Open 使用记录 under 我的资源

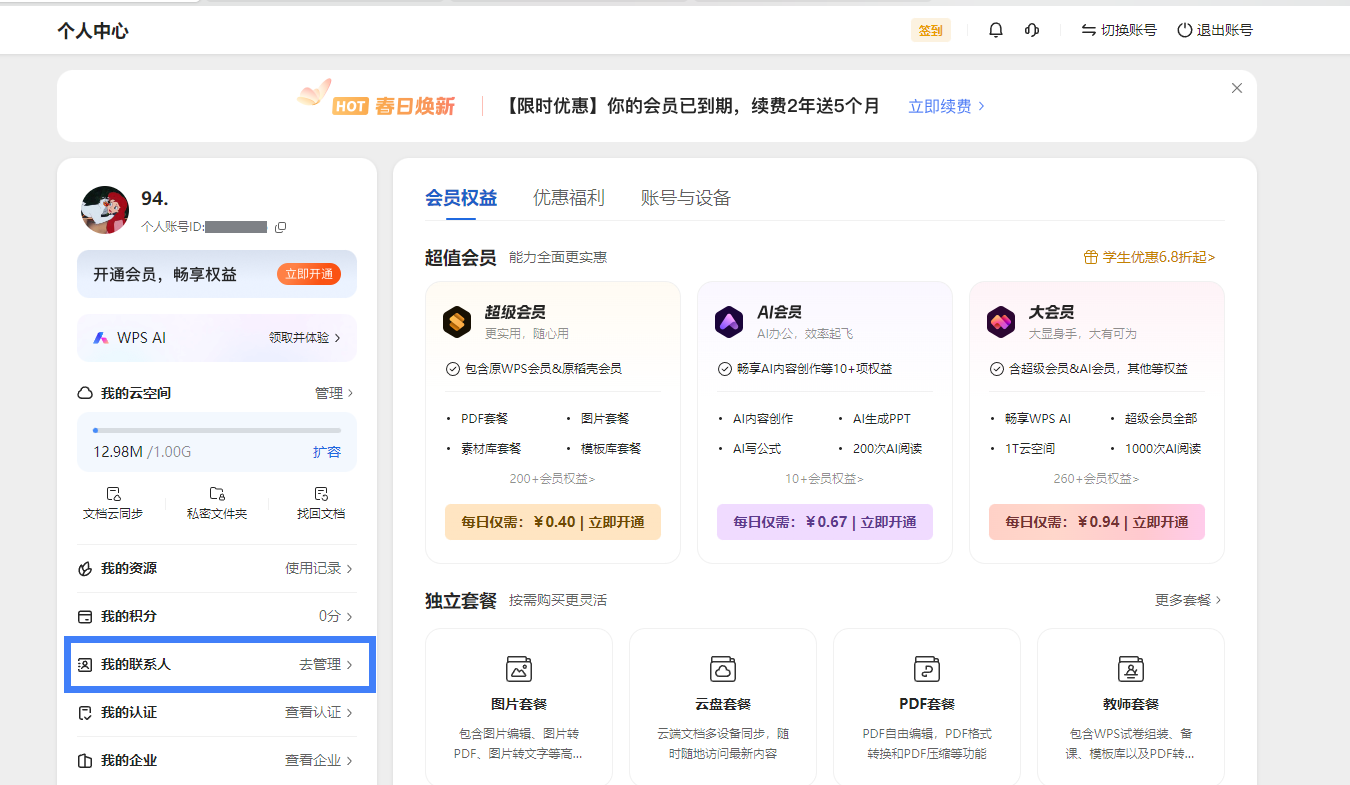(319, 568)
